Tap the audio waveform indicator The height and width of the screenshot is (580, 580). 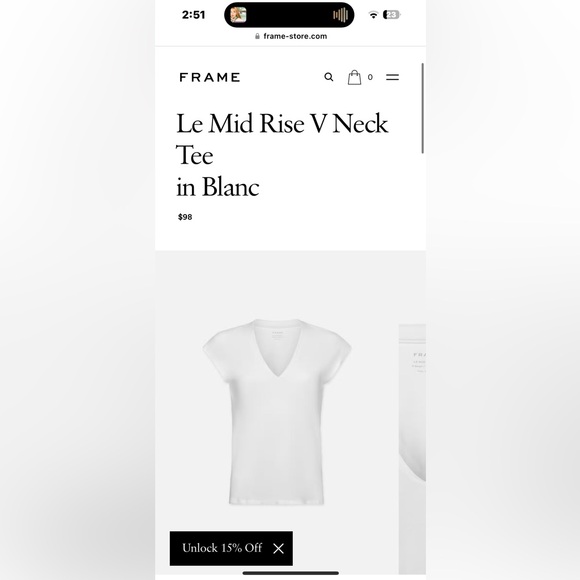point(340,15)
